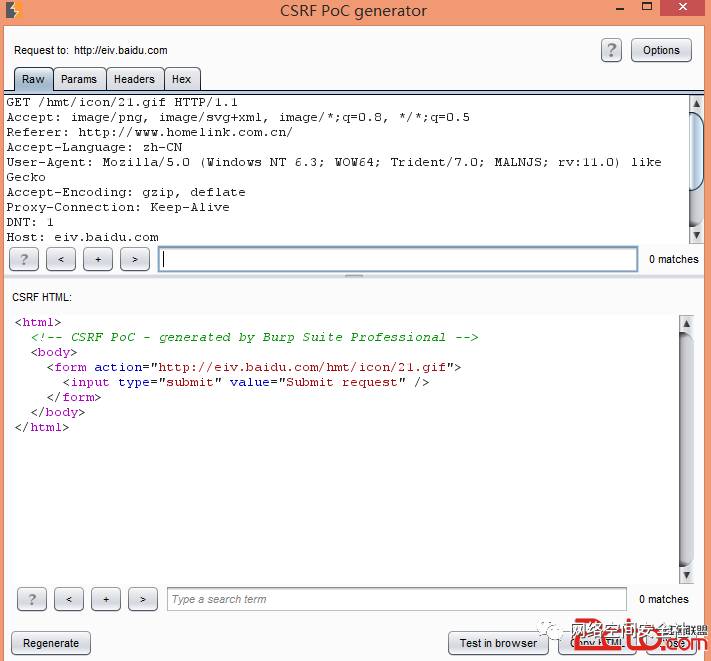Go to previous match in CSRF HTML search
Screen dimensions: 711x661
coord(69,599)
